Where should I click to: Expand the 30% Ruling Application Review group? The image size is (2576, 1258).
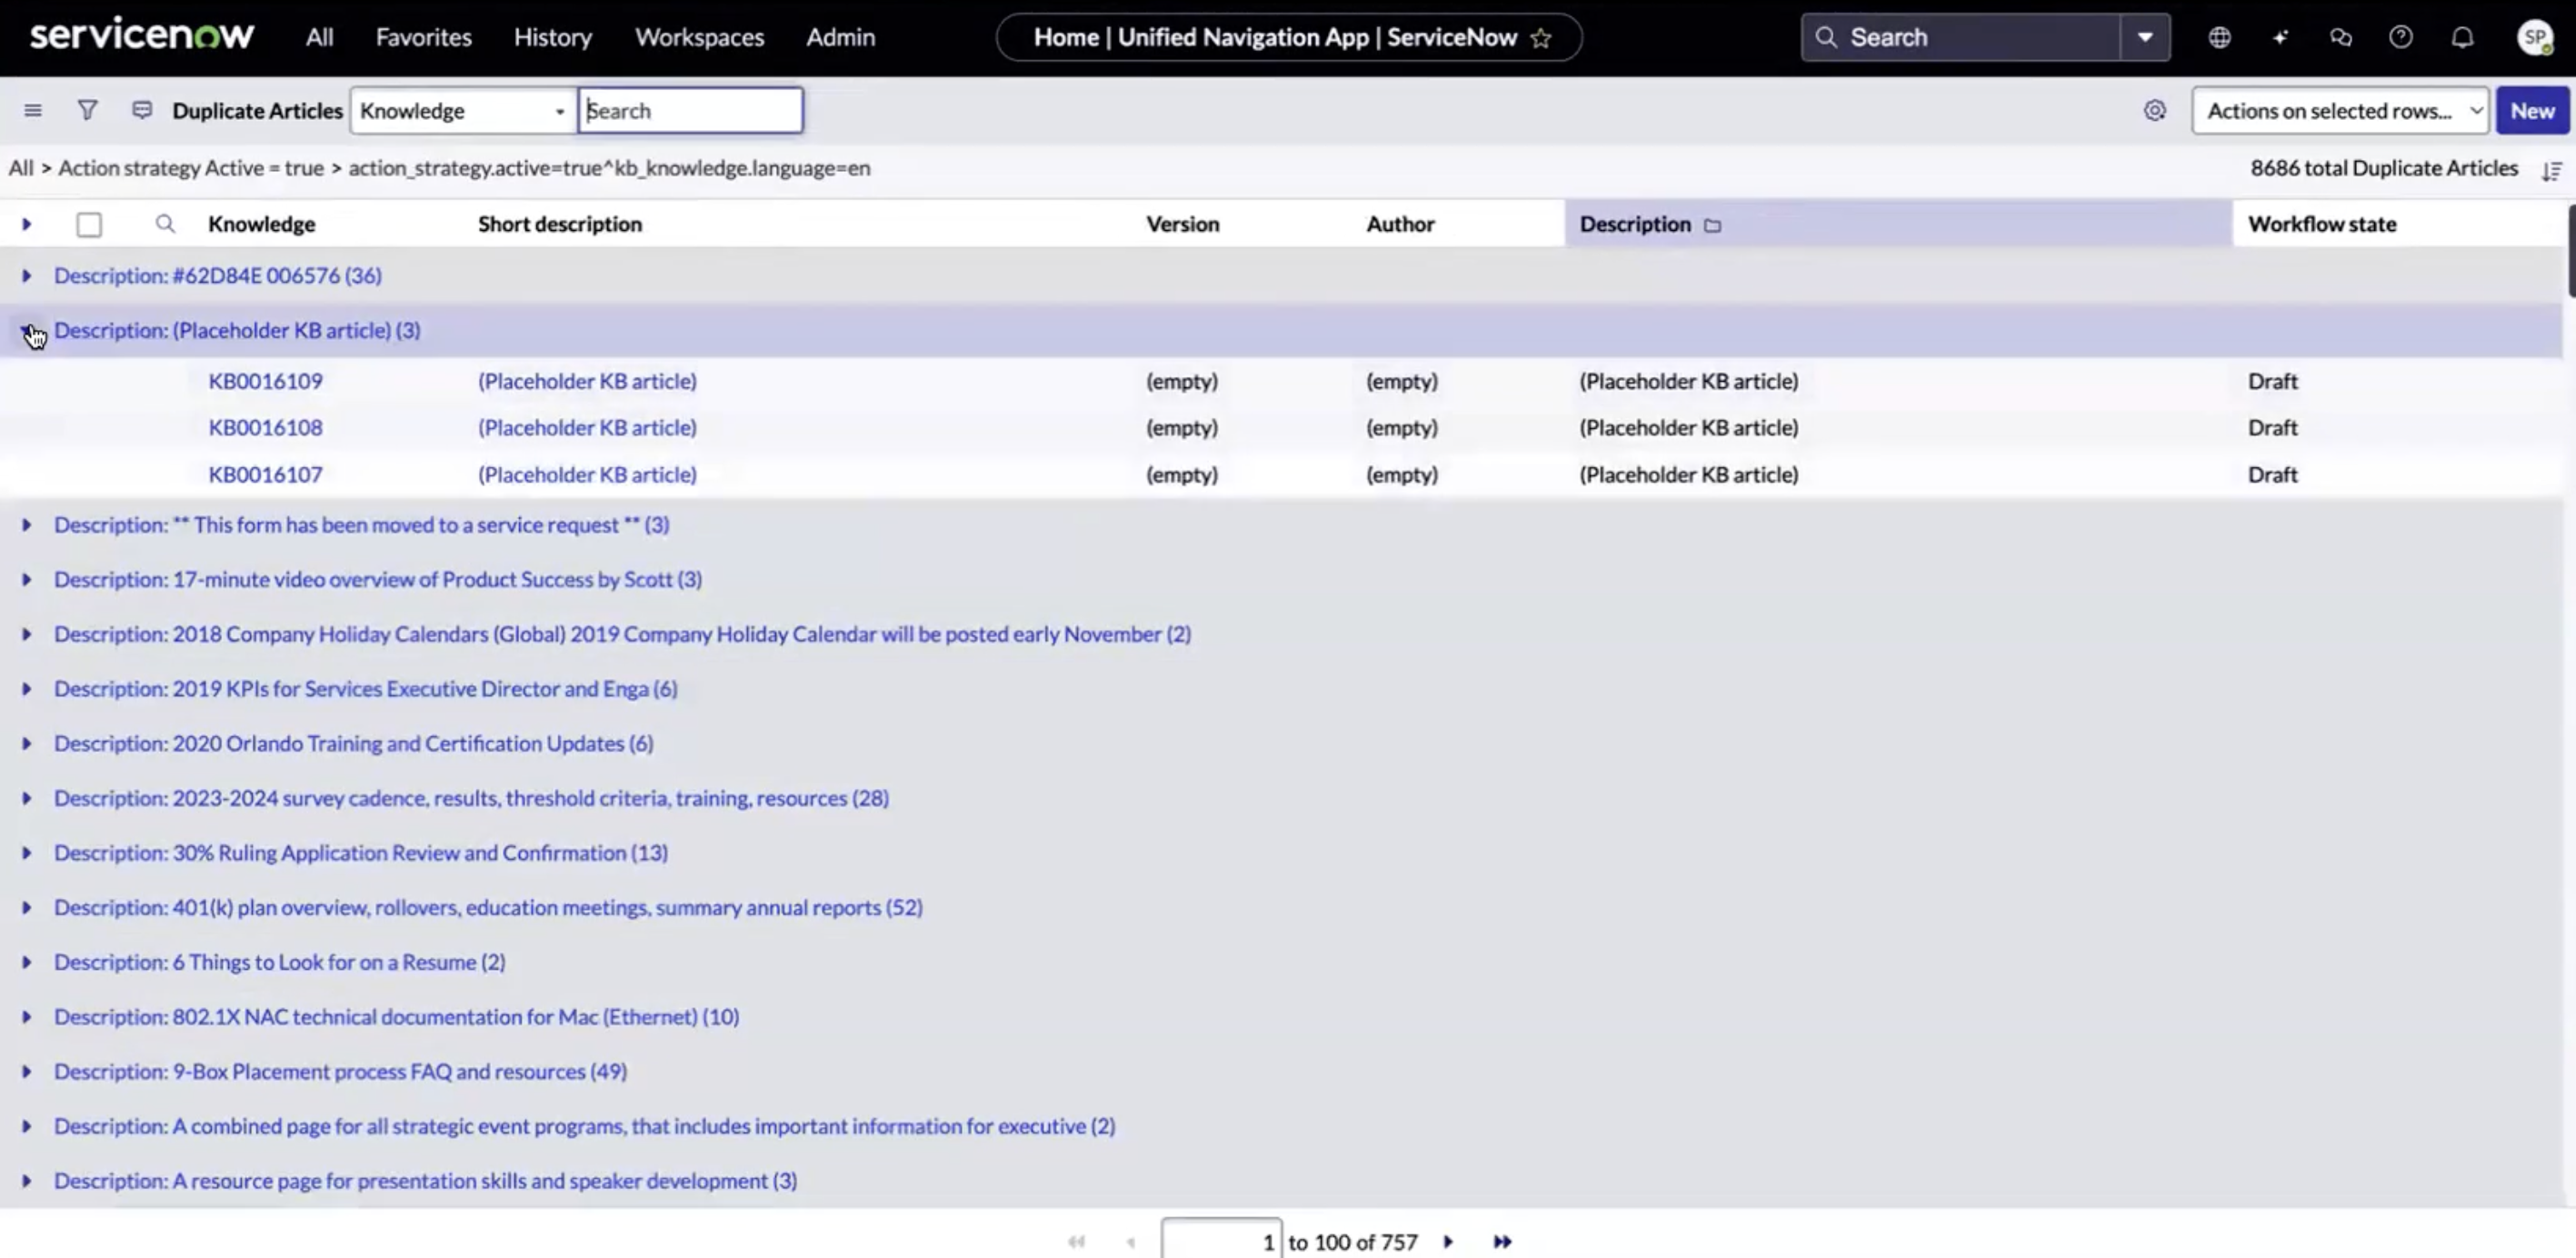27,853
